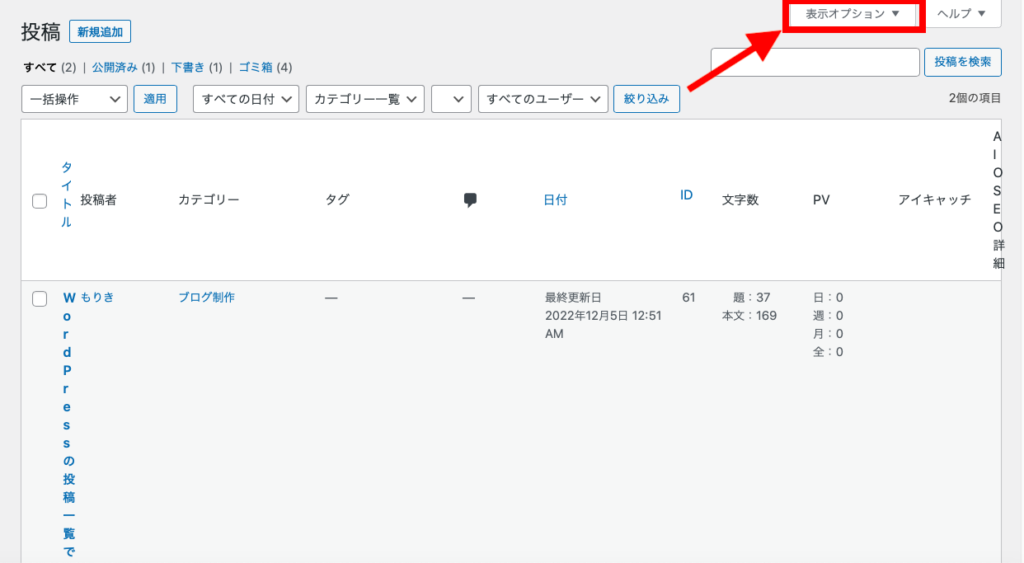The image size is (1024, 563).
Task: Focus the post search input field
Action: click(x=815, y=62)
